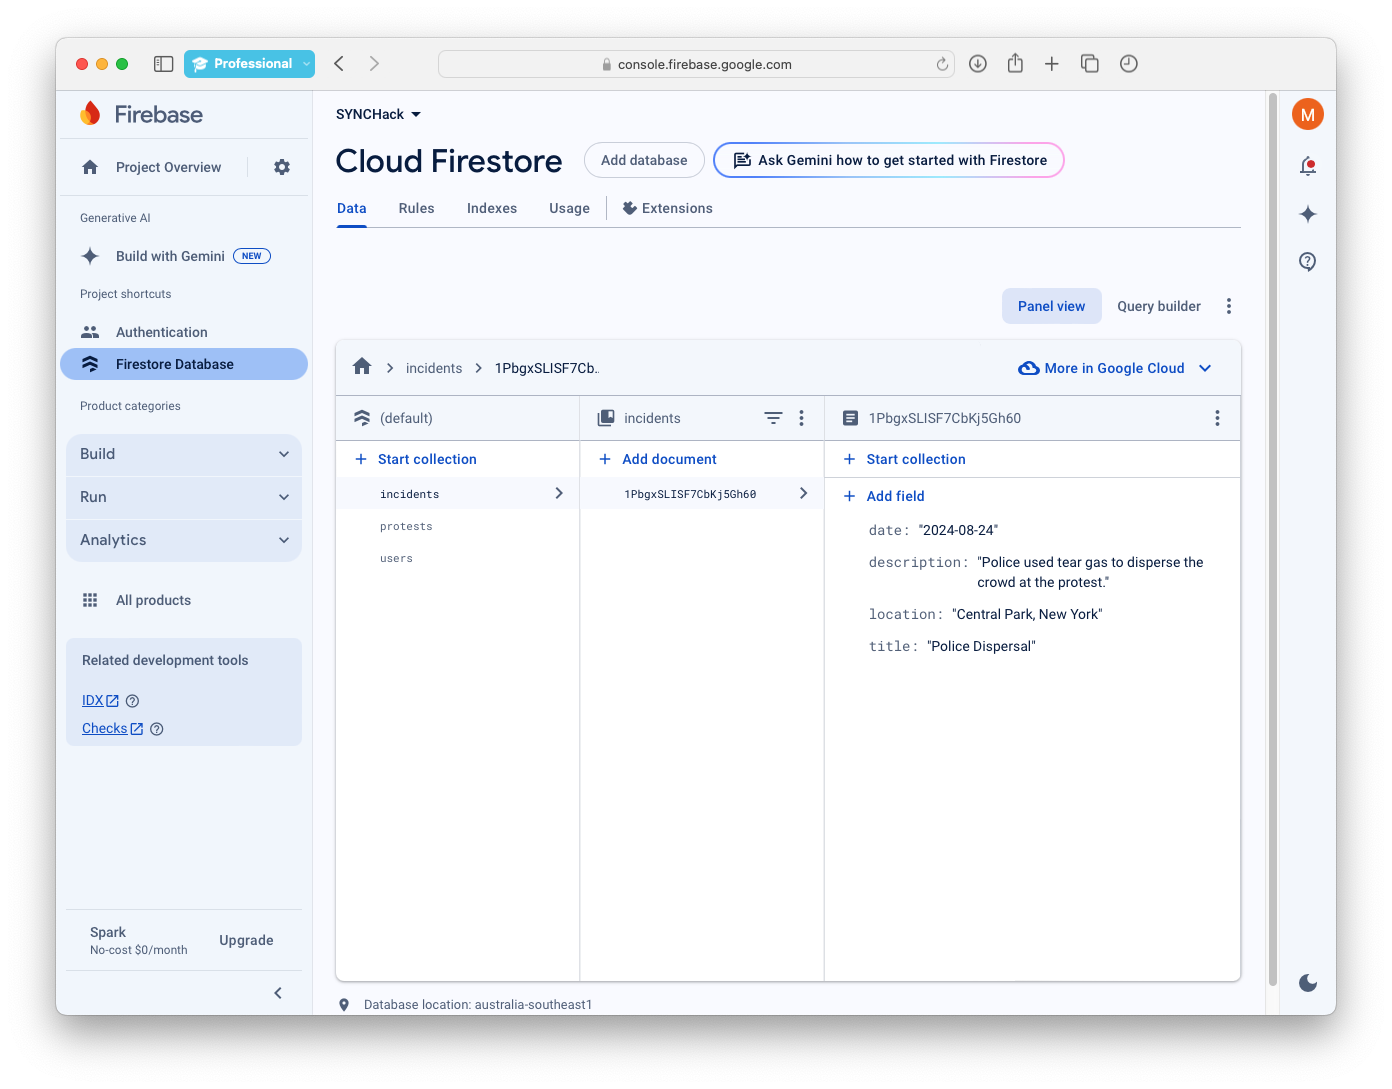Expand More in Google Cloud dropdown
This screenshot has height=1089, width=1392.
click(1115, 368)
